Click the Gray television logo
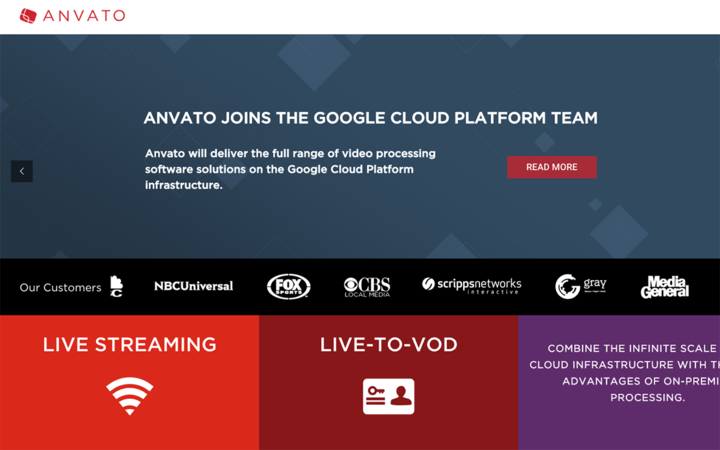Image resolution: width=720 pixels, height=450 pixels. 581,287
